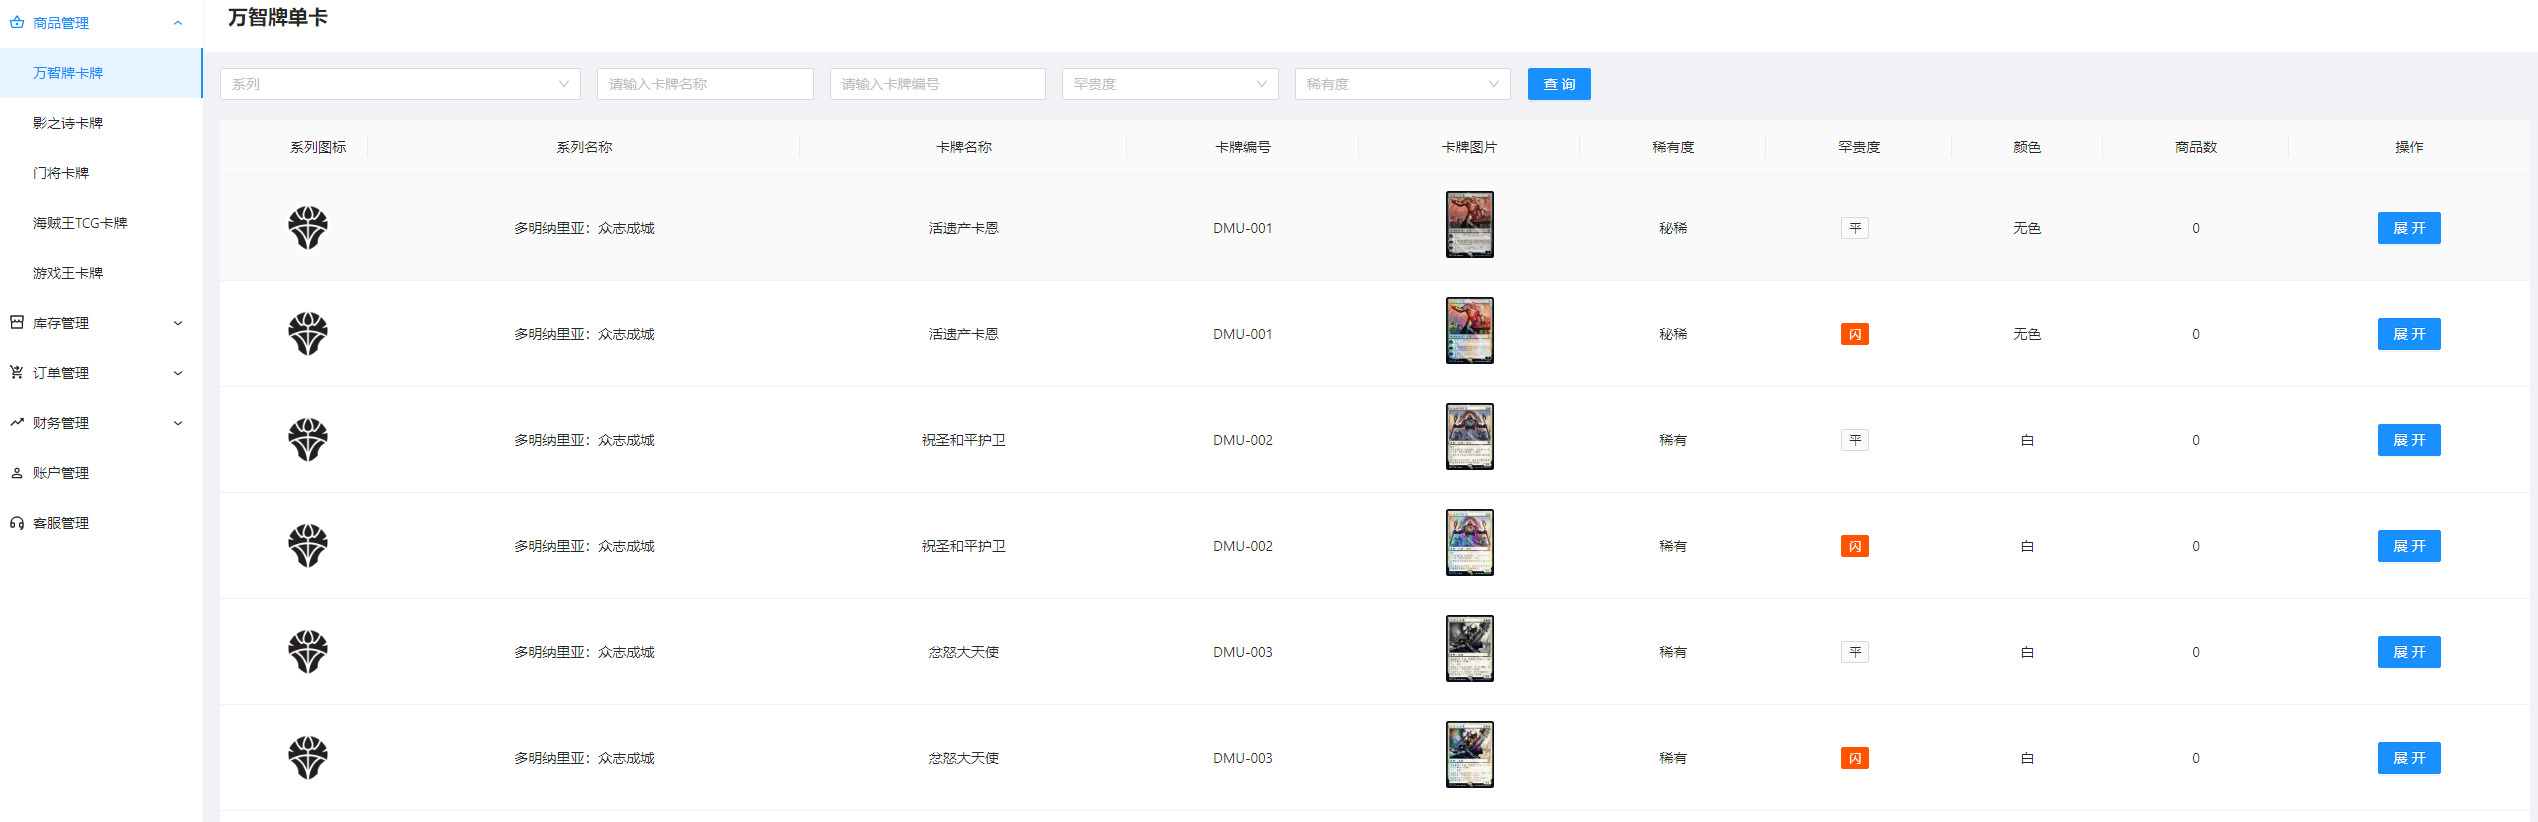Click the 查询 search button
2538x822 pixels.
tap(1558, 84)
